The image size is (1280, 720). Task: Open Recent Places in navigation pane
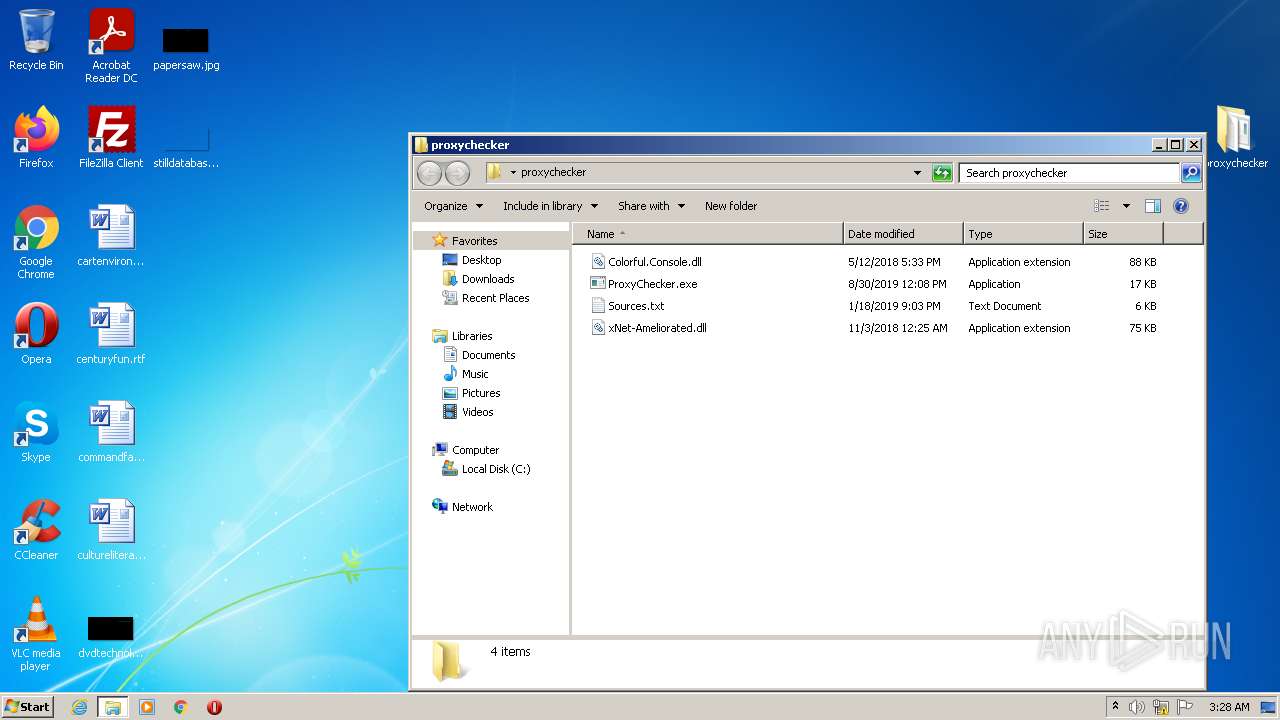click(x=495, y=298)
